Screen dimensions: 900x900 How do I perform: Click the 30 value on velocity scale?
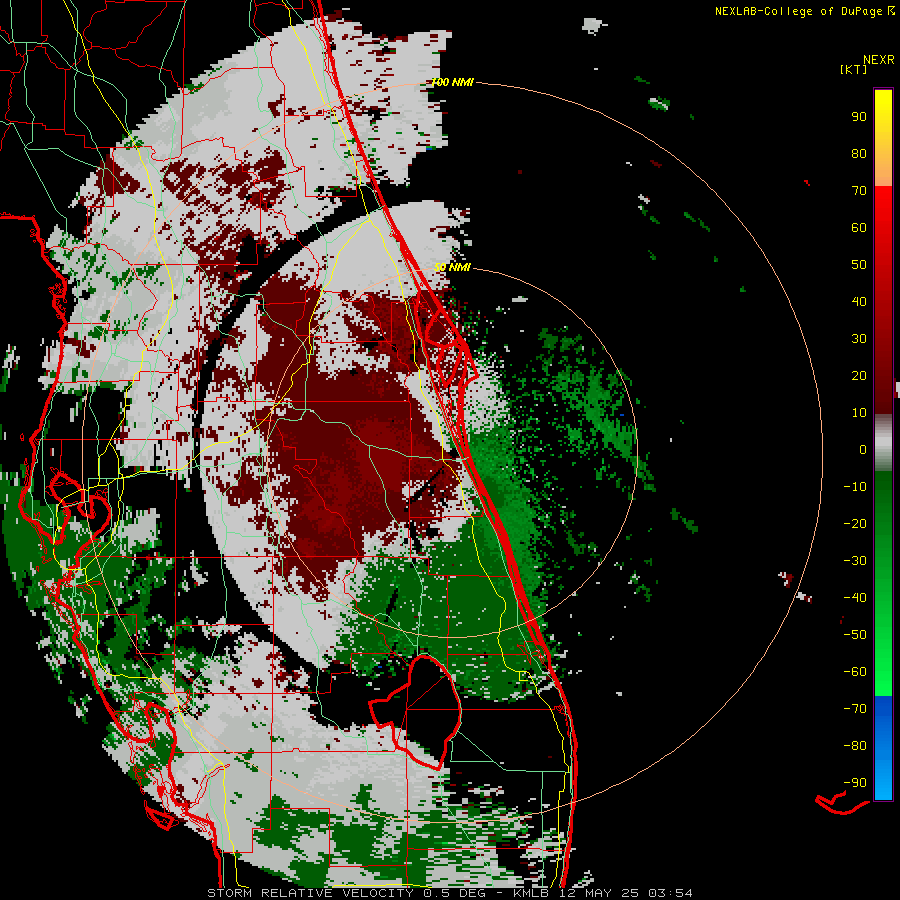pos(859,339)
